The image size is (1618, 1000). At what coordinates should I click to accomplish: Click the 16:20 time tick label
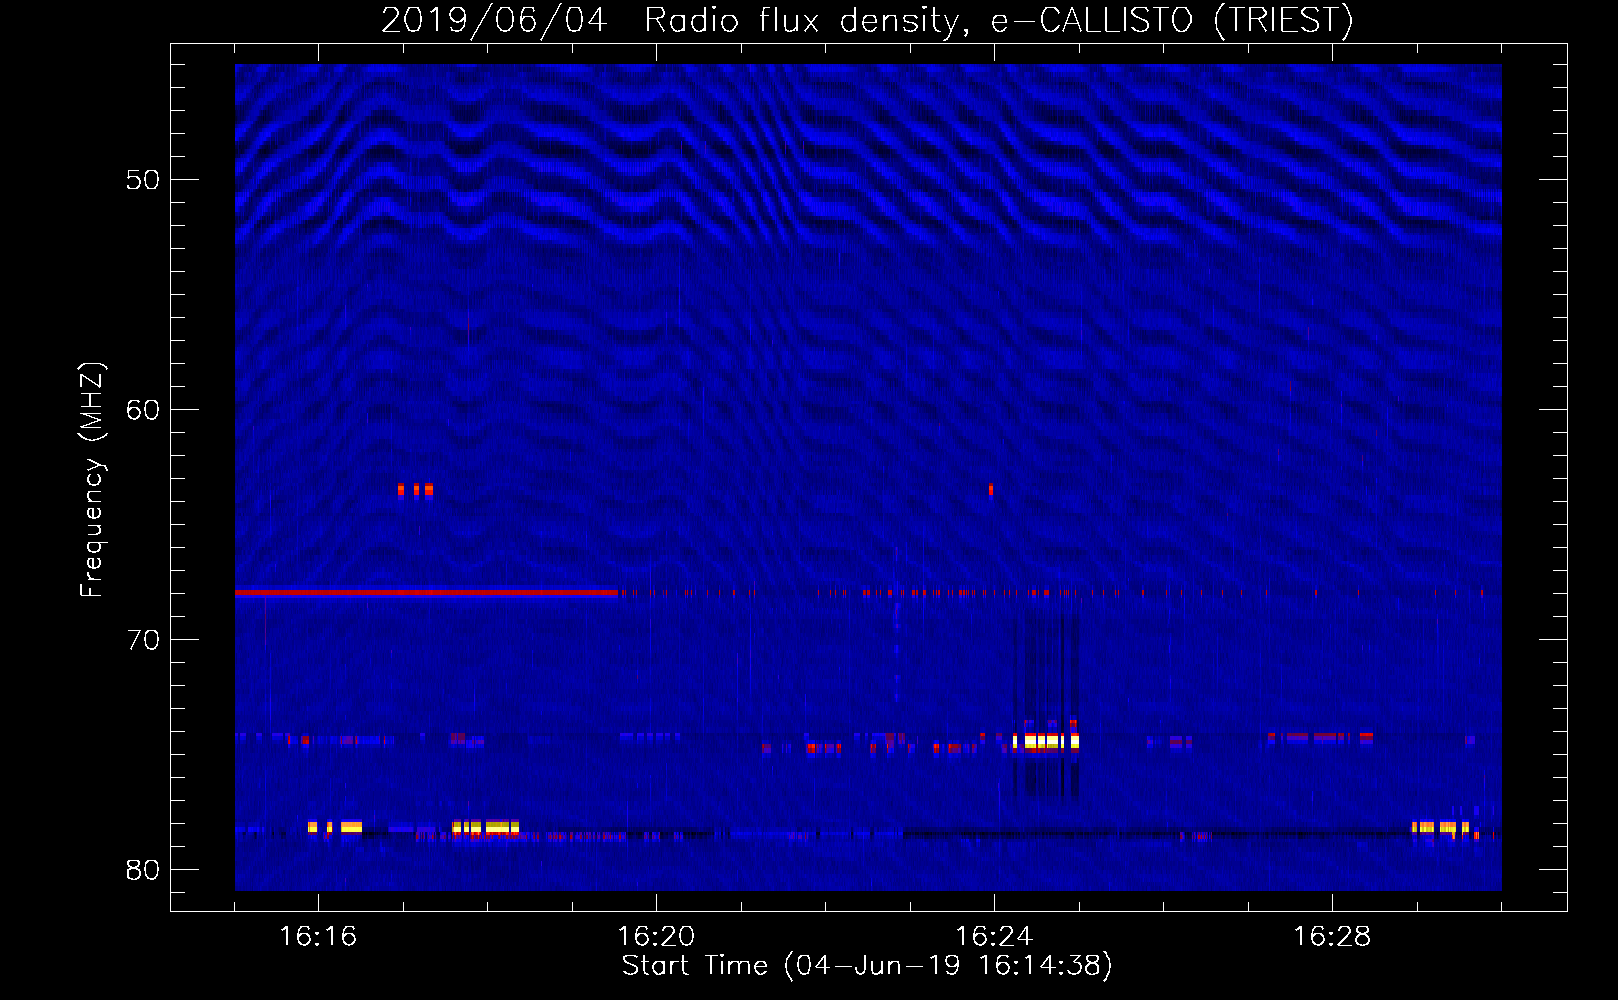coord(656,937)
